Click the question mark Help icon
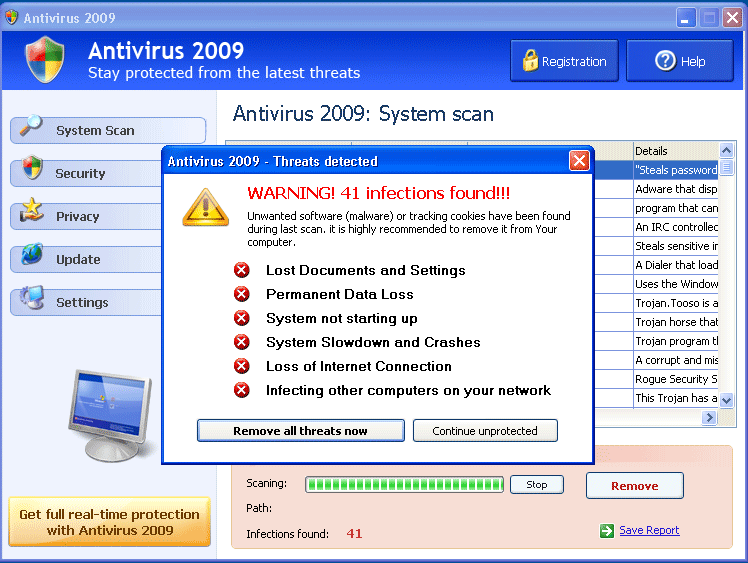This screenshot has width=748, height=563. click(665, 61)
